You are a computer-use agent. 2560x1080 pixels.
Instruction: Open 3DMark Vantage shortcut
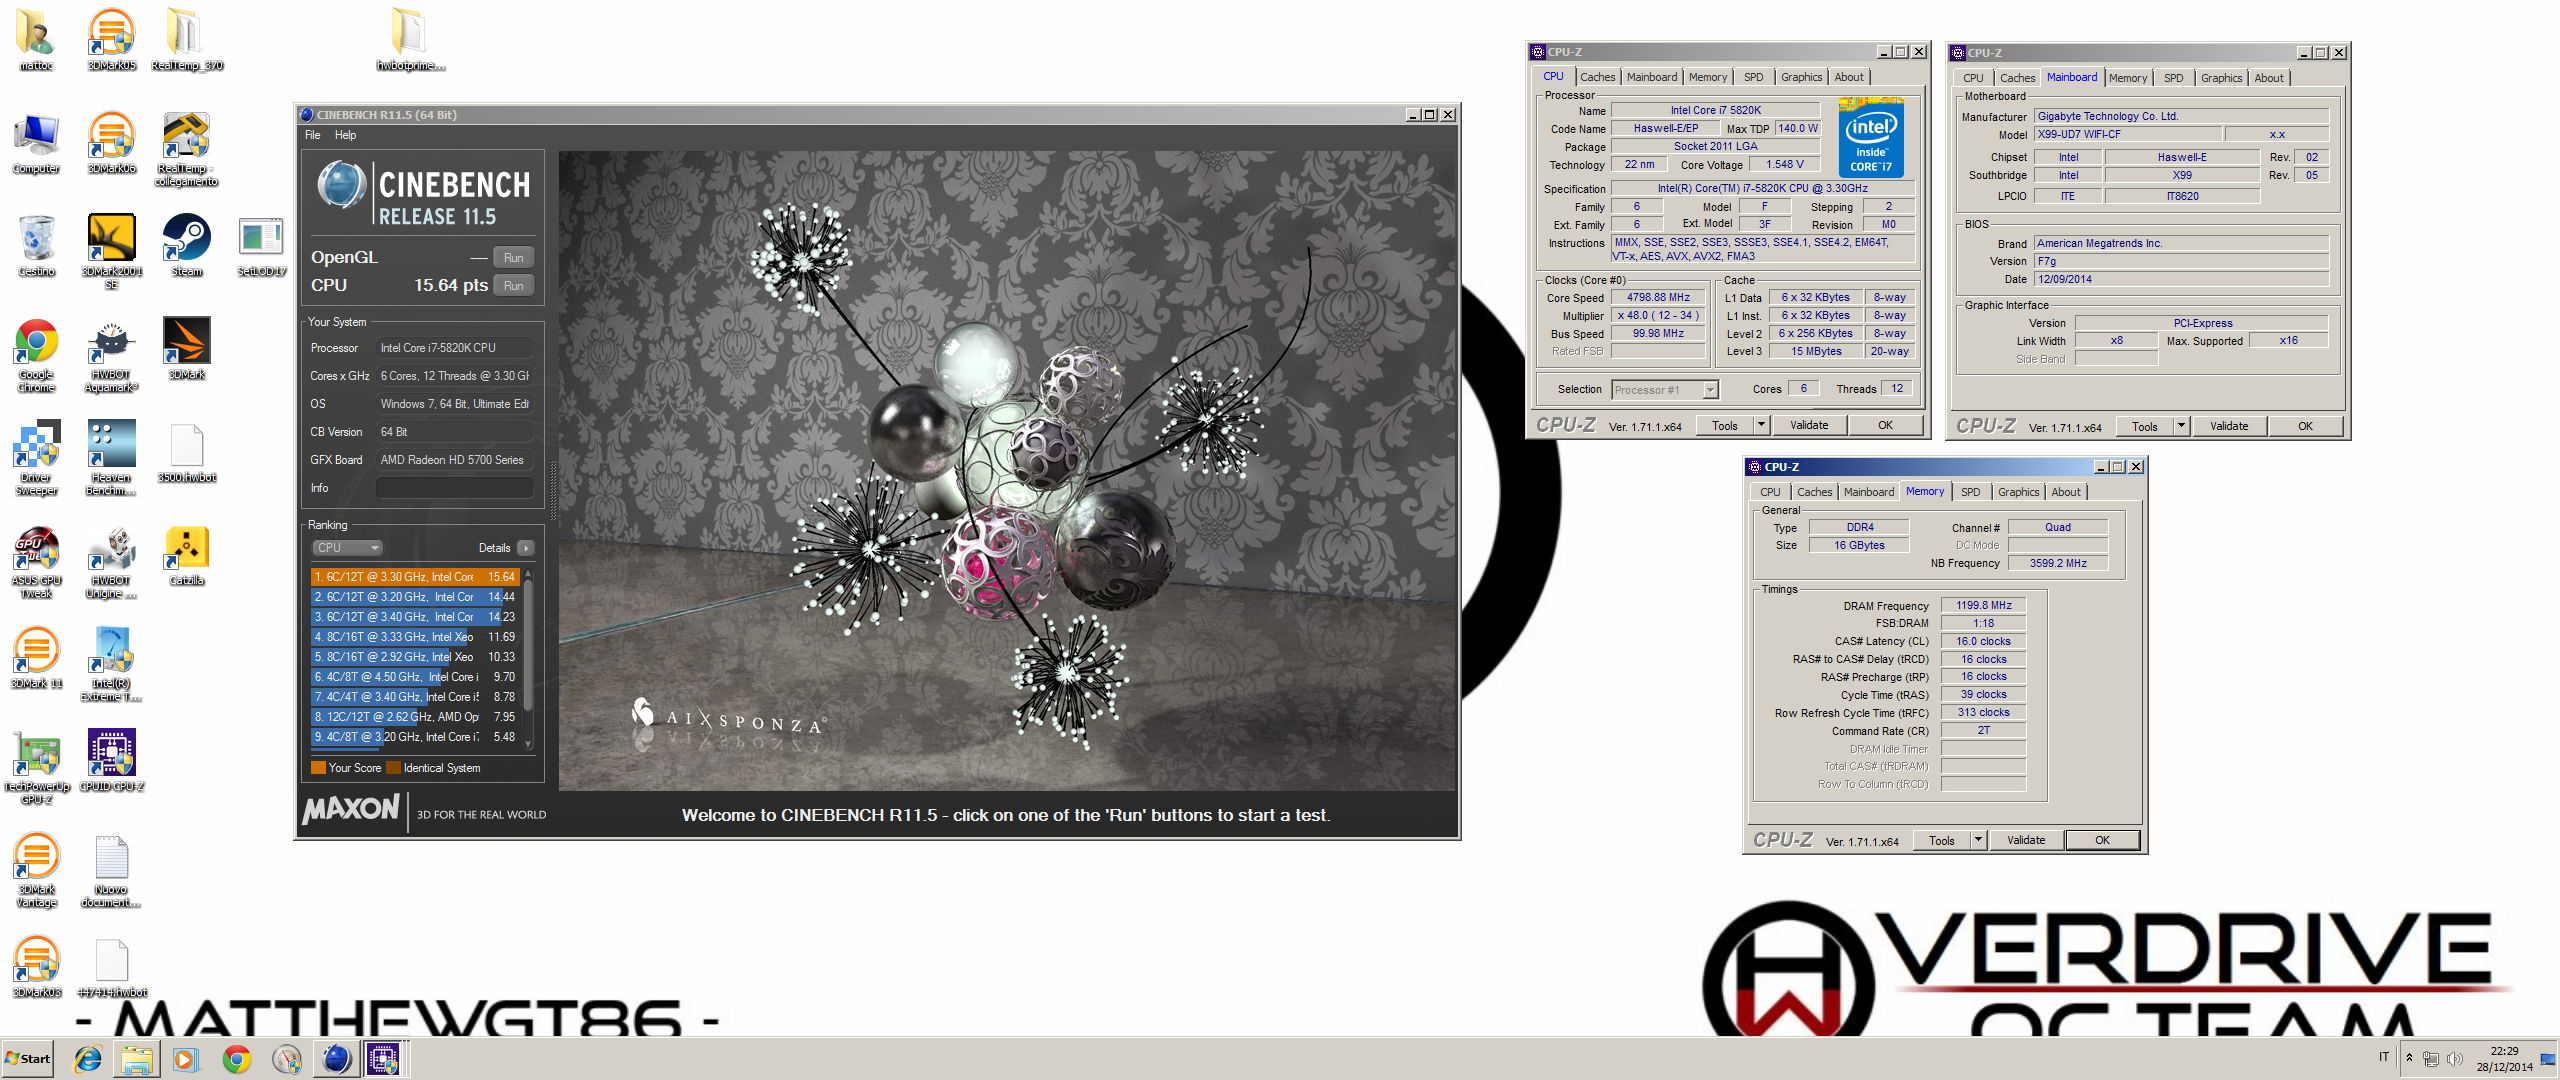pyautogui.click(x=36, y=870)
